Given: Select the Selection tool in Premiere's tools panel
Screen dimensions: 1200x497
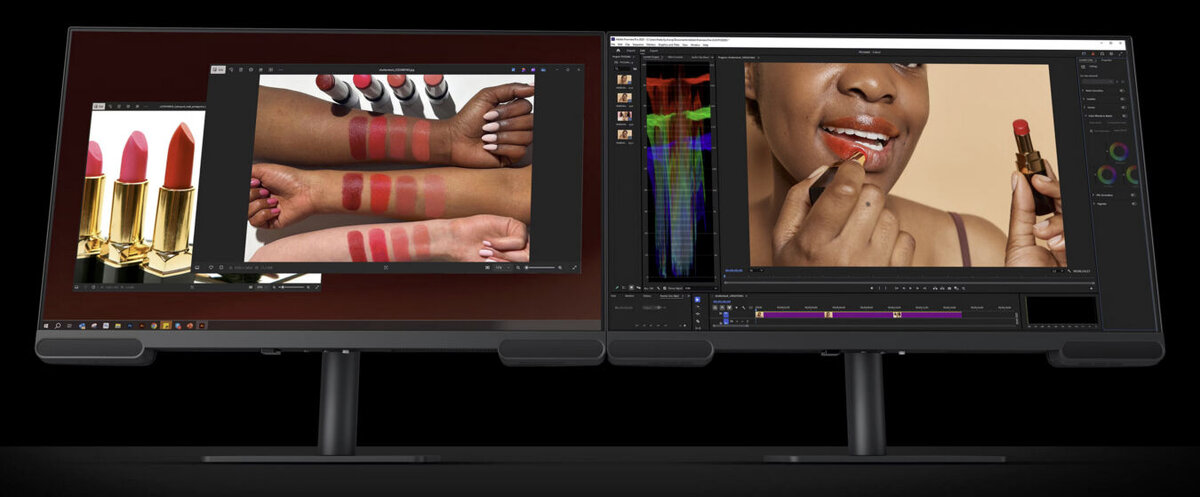Looking at the screenshot, I should tap(697, 300).
